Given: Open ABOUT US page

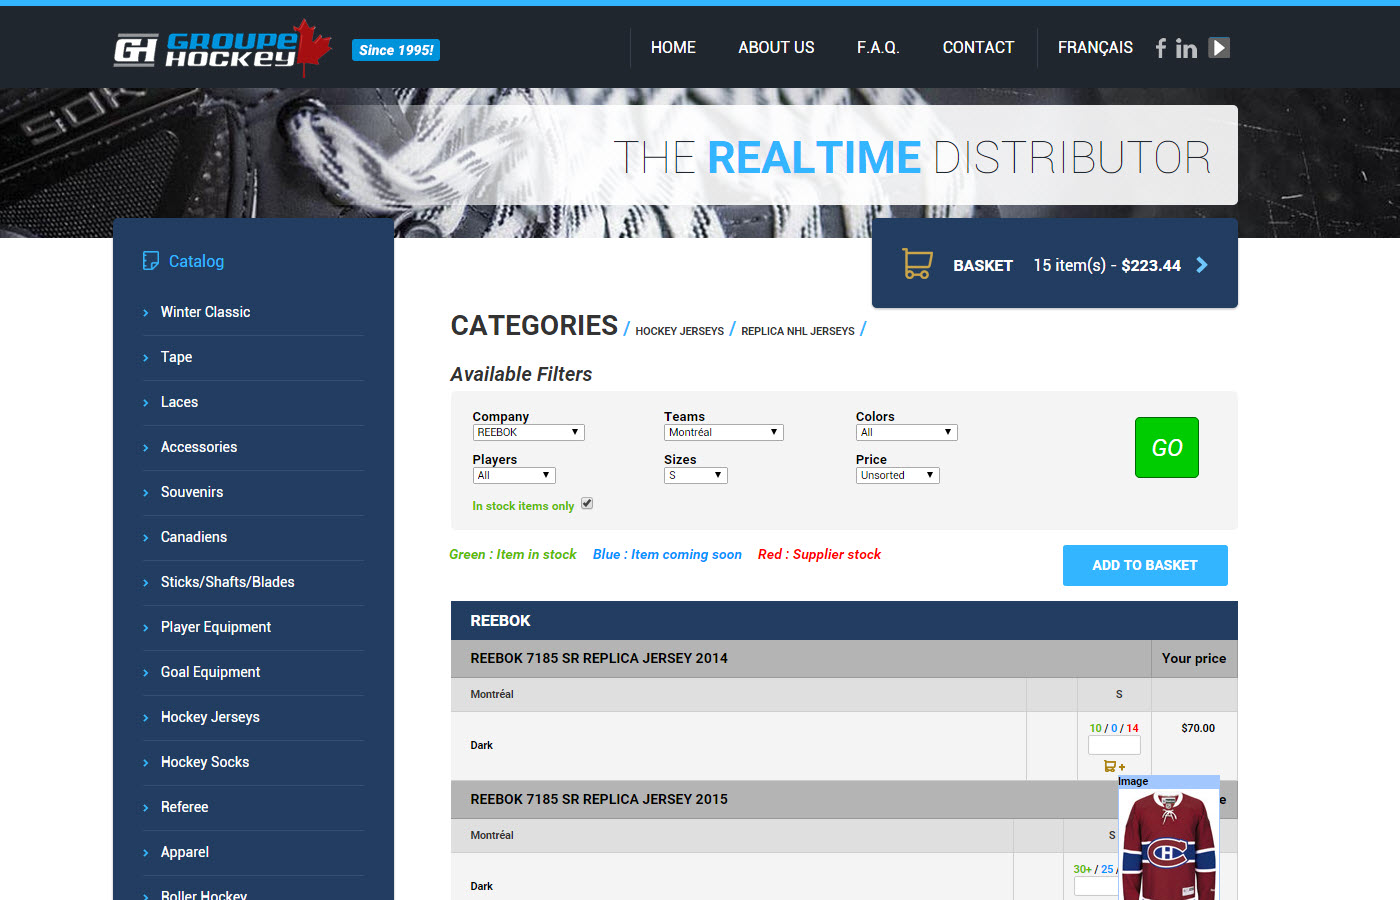Looking at the screenshot, I should point(776,47).
